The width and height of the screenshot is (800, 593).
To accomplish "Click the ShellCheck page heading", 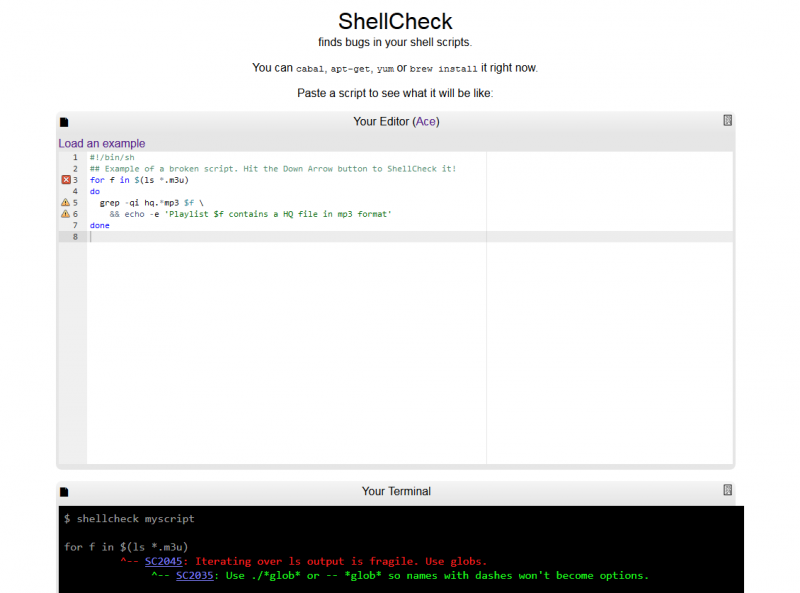I will coord(395,21).
